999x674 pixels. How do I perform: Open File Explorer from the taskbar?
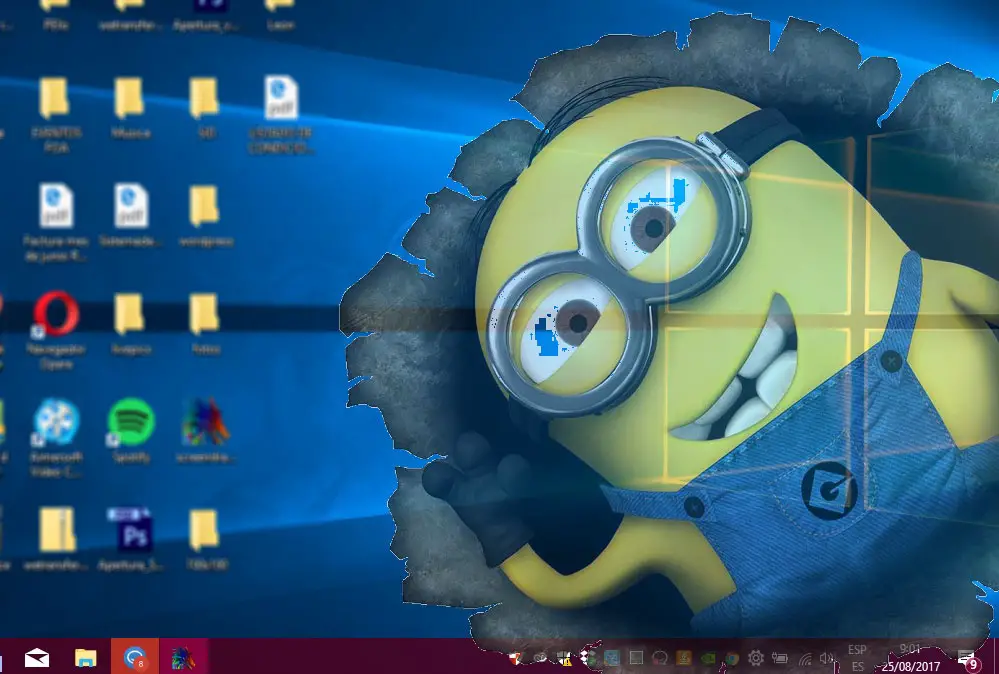[x=86, y=657]
